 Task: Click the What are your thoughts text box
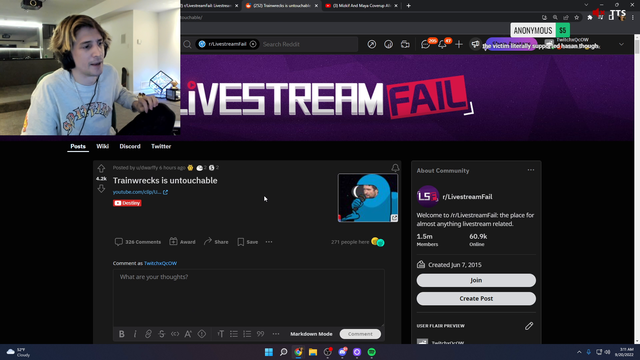click(249, 298)
